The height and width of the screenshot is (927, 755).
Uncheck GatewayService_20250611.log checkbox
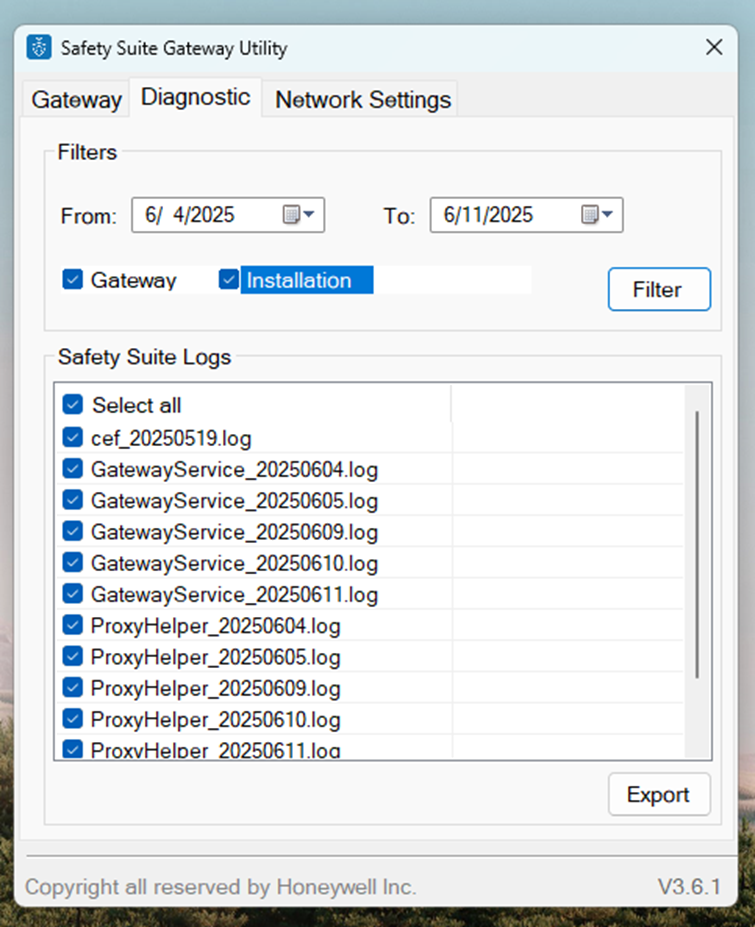point(73,594)
